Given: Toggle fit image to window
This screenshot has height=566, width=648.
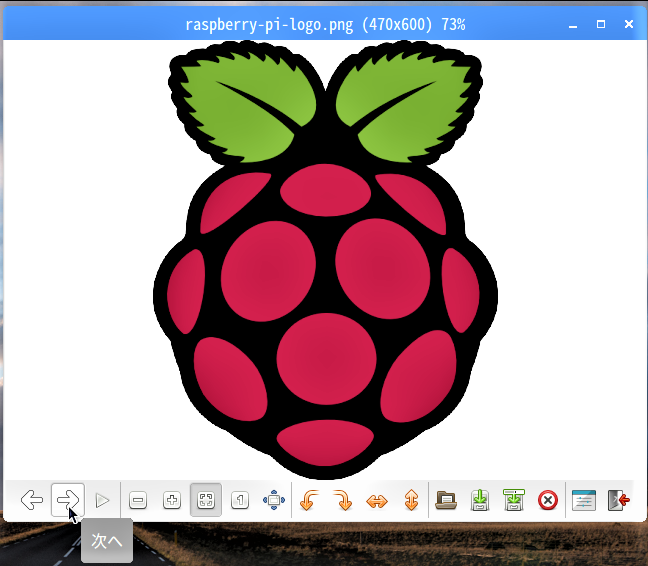Looking at the screenshot, I should click(206, 500).
